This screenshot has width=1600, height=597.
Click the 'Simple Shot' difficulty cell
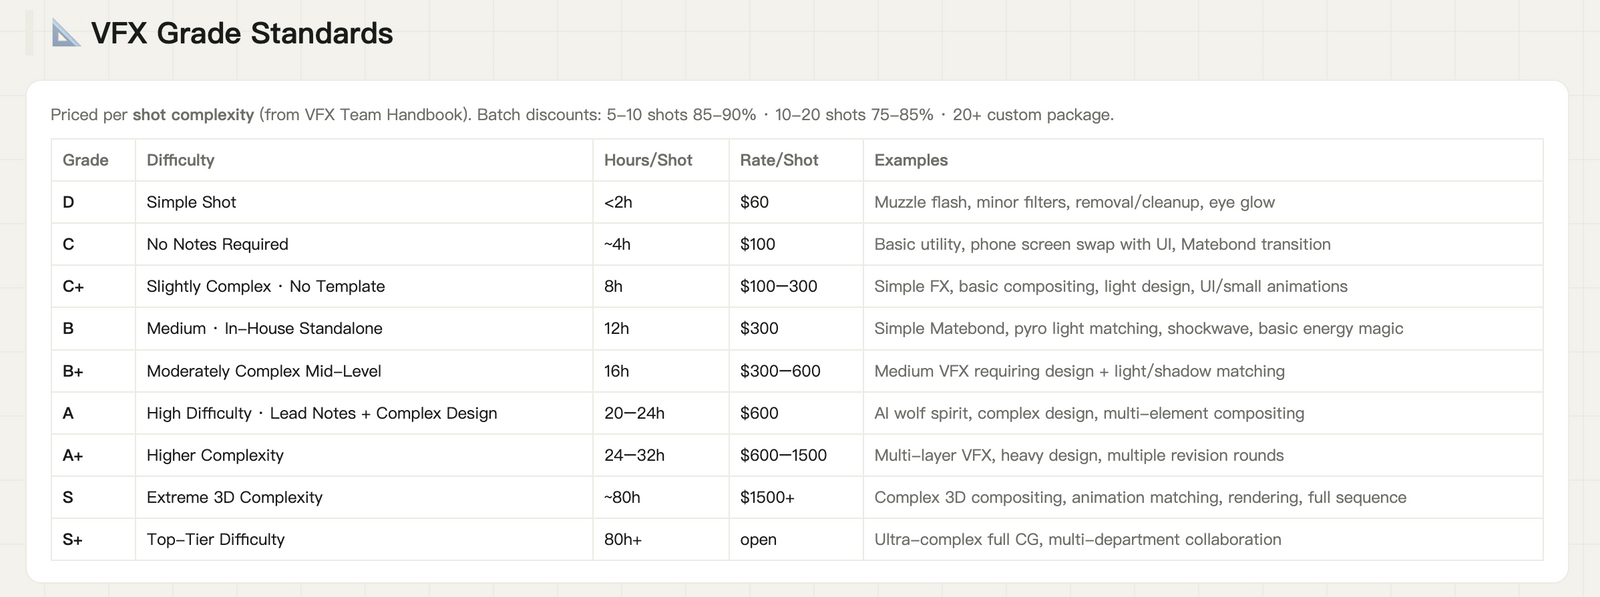tap(364, 202)
